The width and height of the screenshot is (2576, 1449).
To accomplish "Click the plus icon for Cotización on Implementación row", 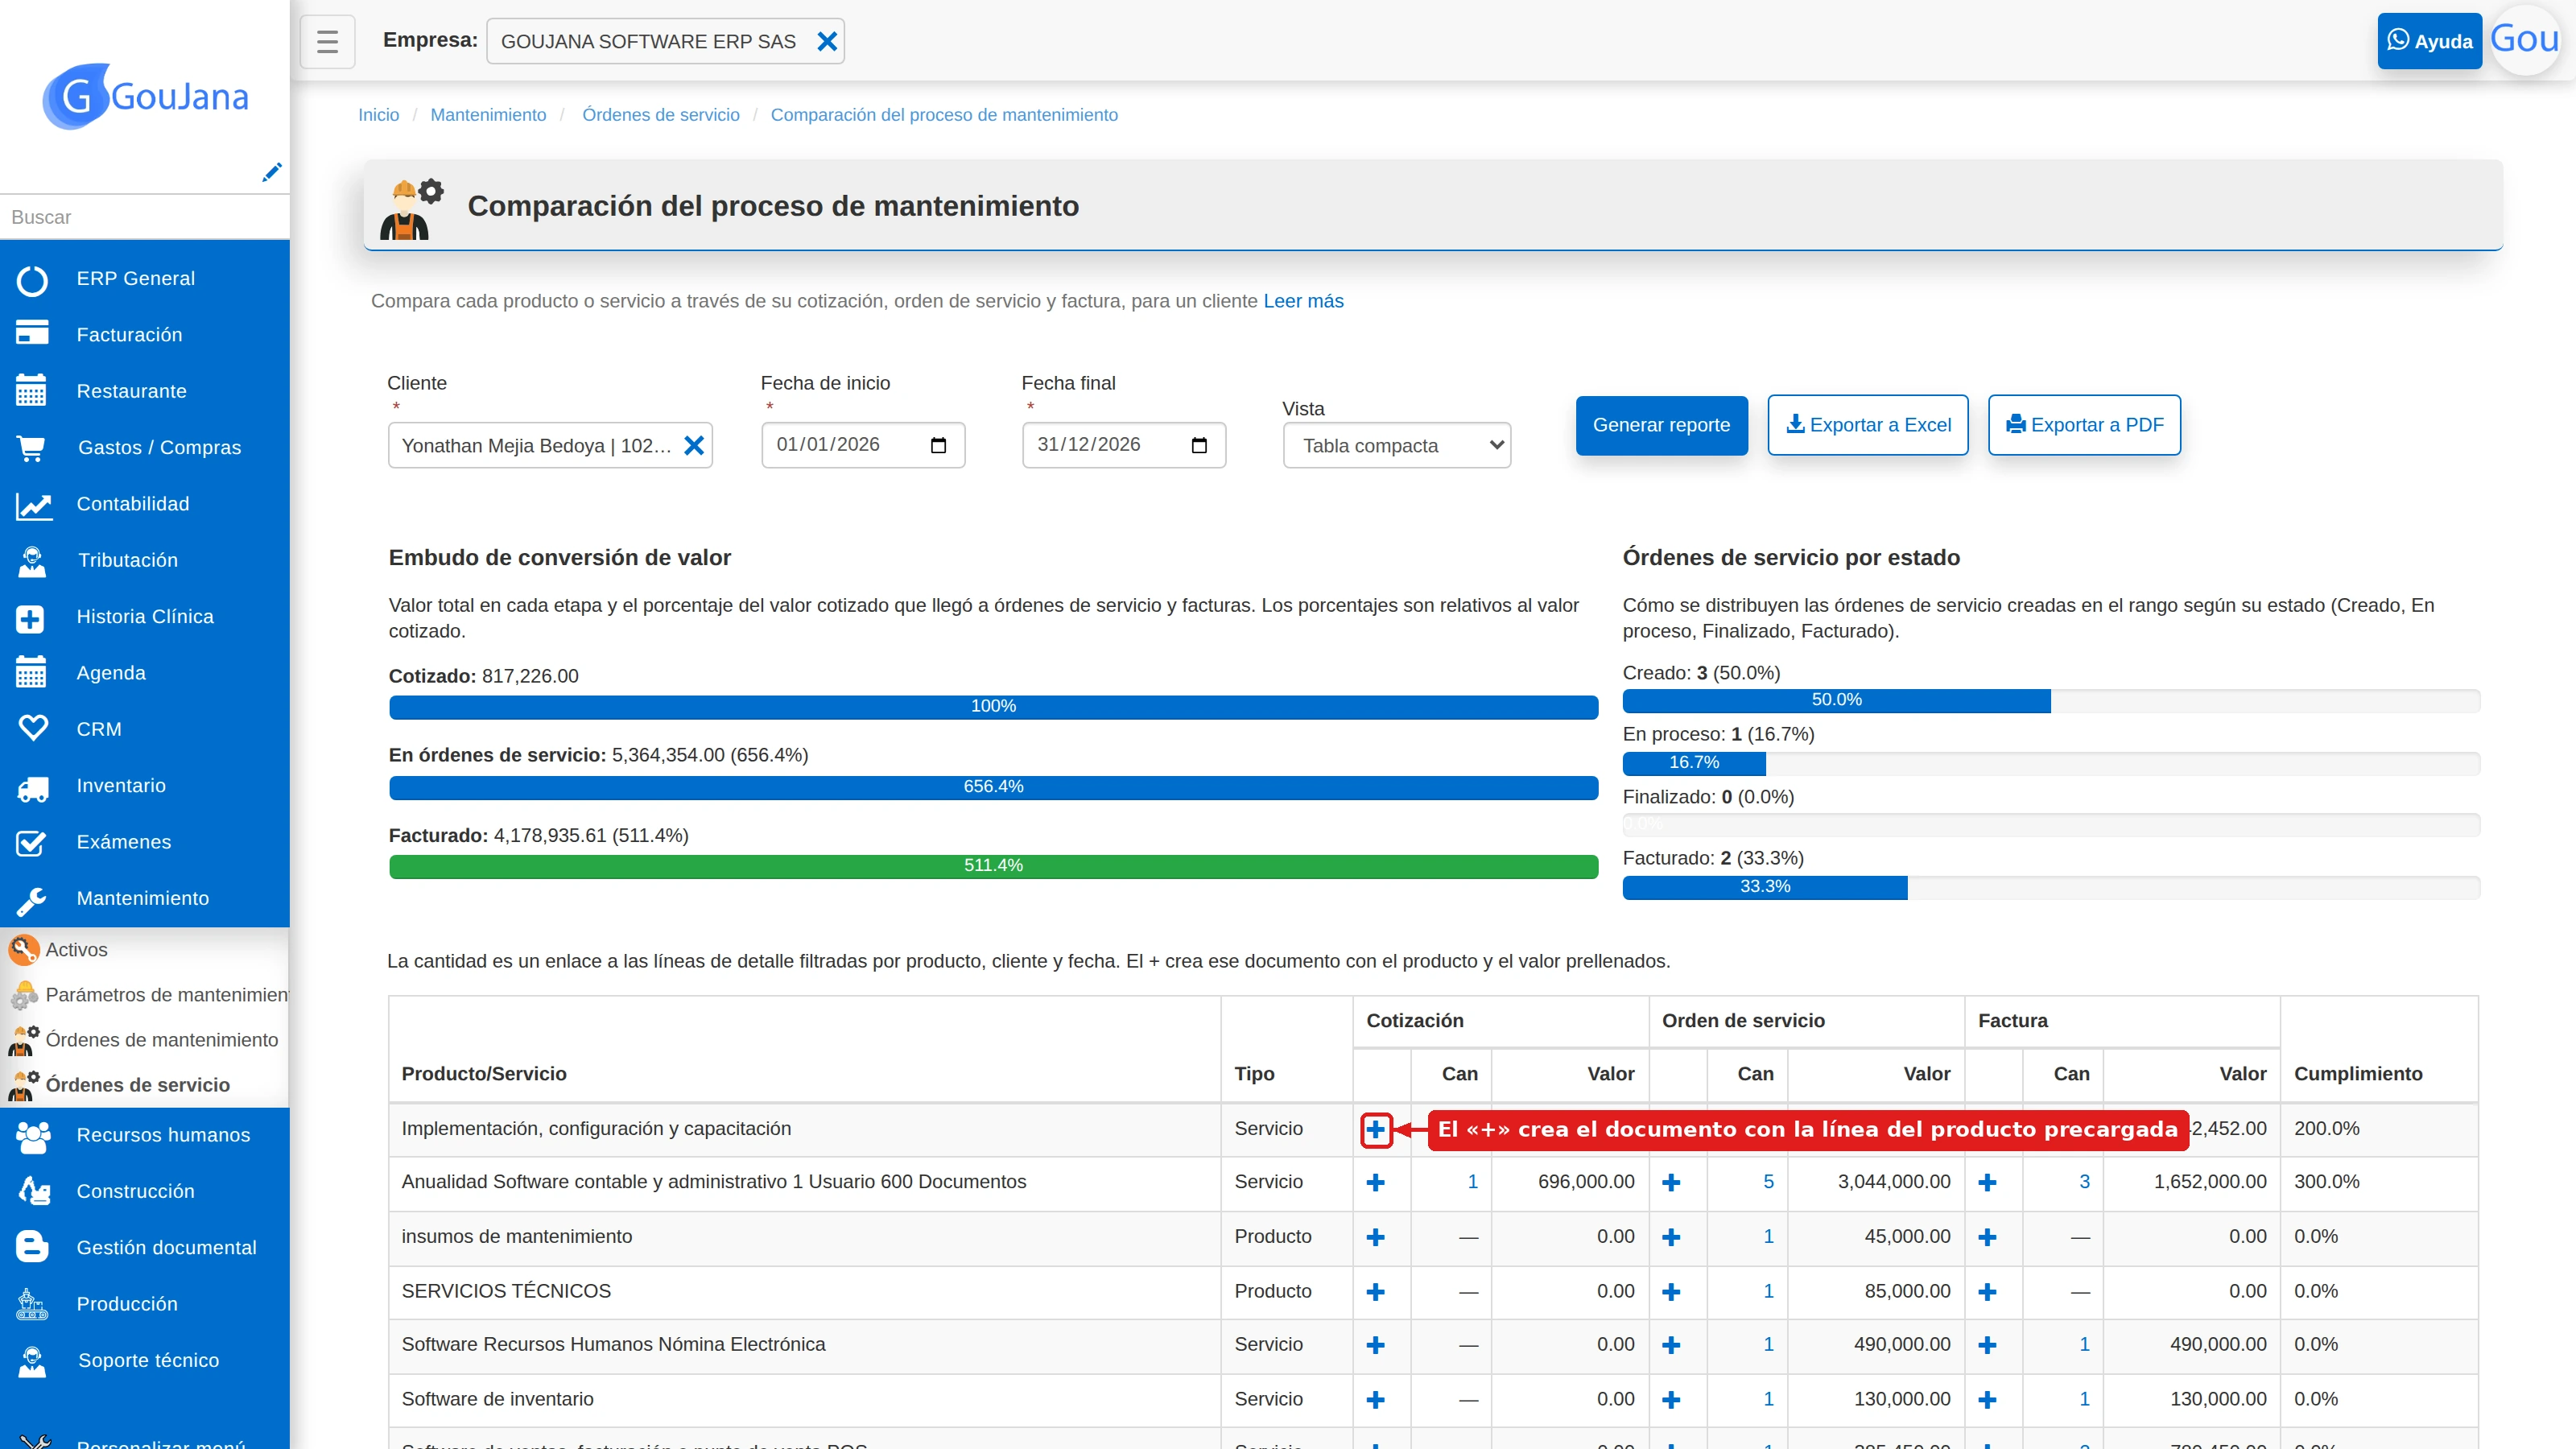I will point(1376,1129).
